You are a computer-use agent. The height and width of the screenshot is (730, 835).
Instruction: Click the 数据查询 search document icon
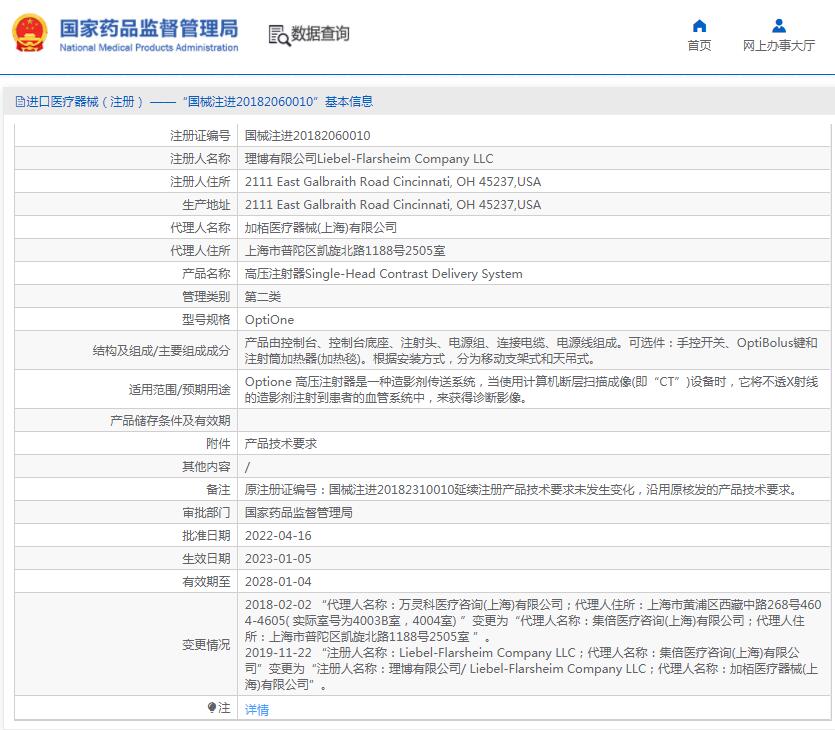tap(279, 35)
